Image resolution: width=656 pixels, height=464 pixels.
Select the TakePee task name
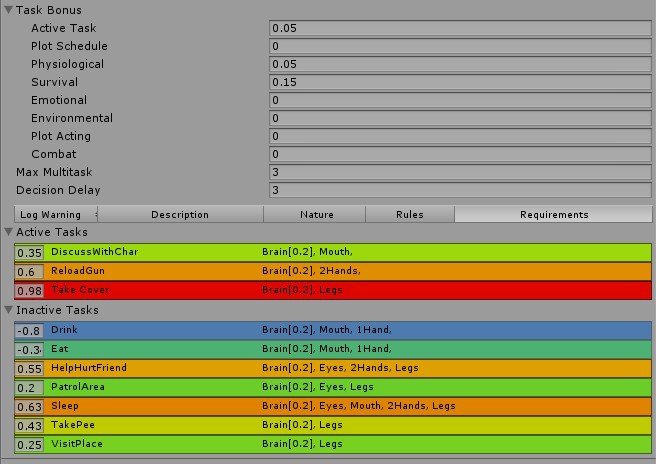[x=73, y=425]
